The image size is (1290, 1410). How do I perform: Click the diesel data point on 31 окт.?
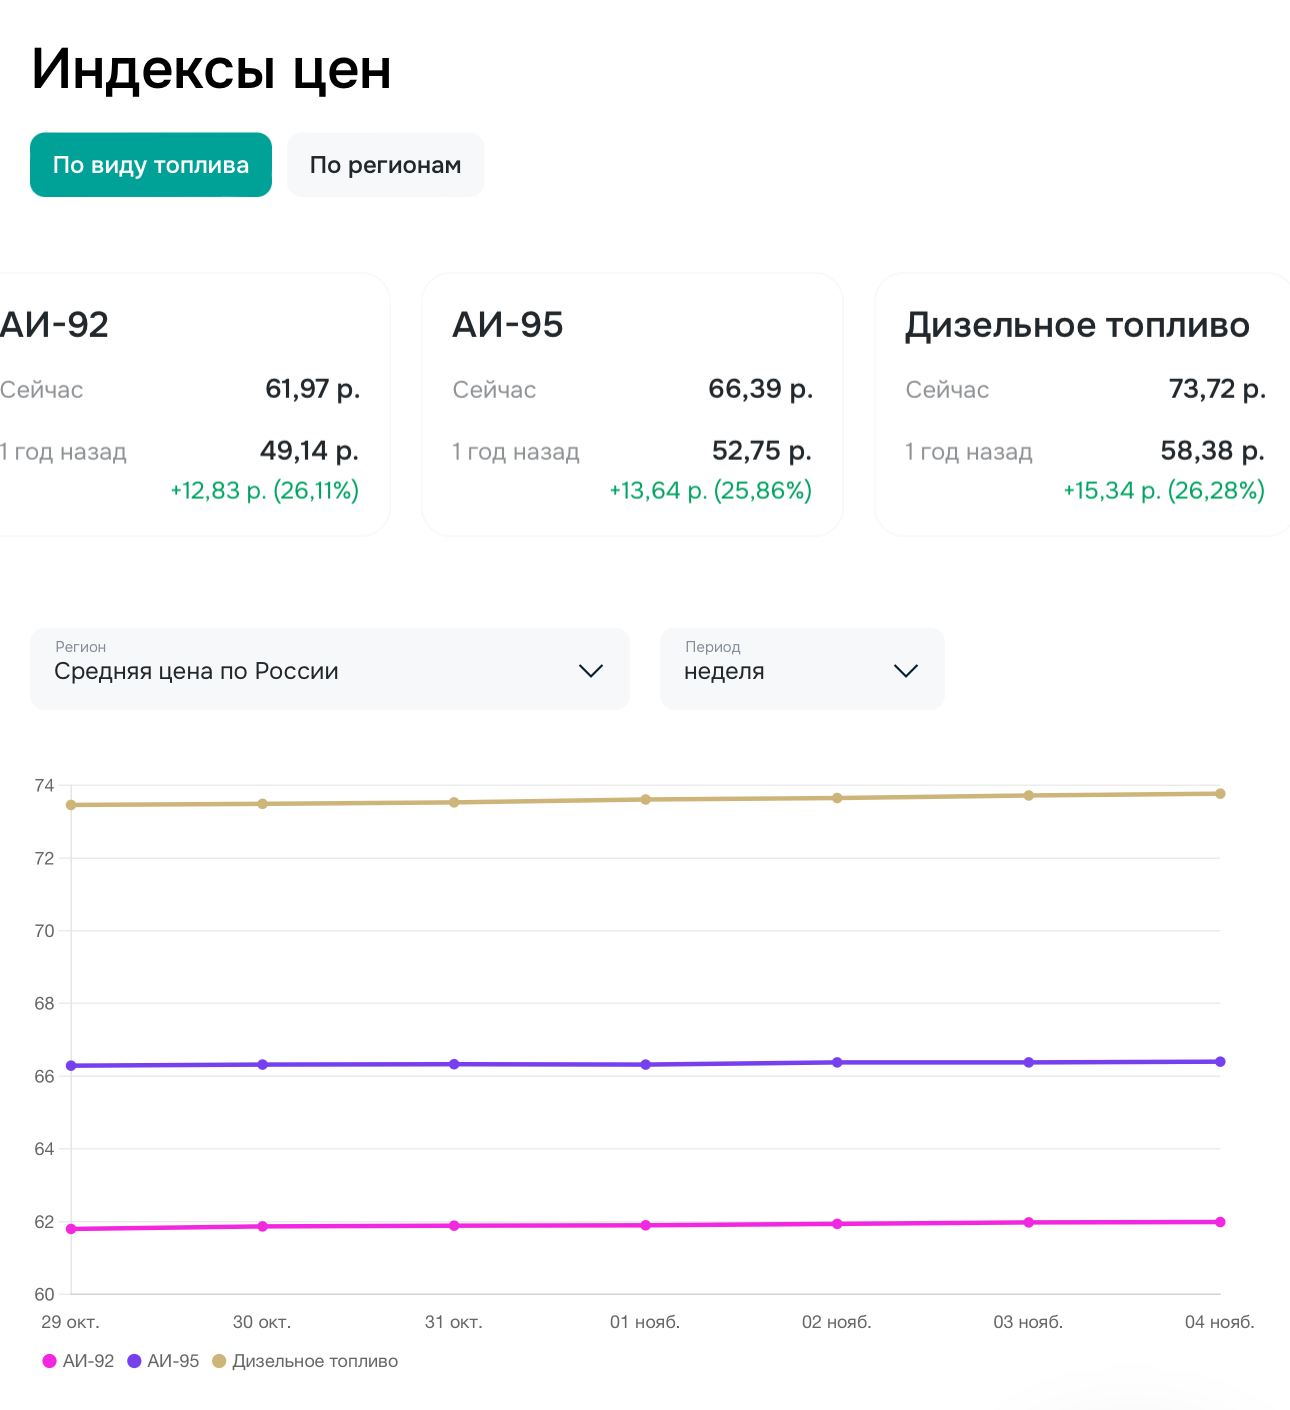tap(454, 802)
